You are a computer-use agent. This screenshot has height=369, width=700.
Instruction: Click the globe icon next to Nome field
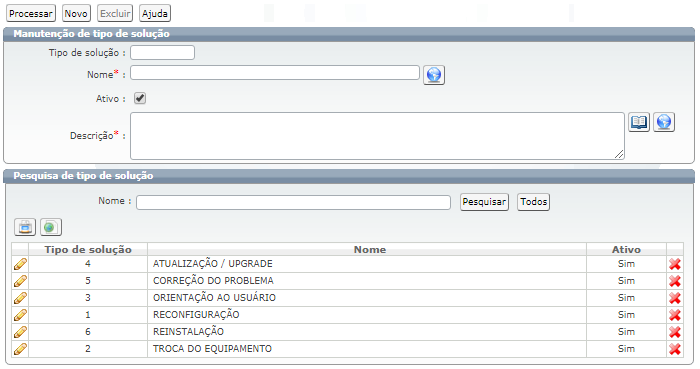tap(434, 75)
